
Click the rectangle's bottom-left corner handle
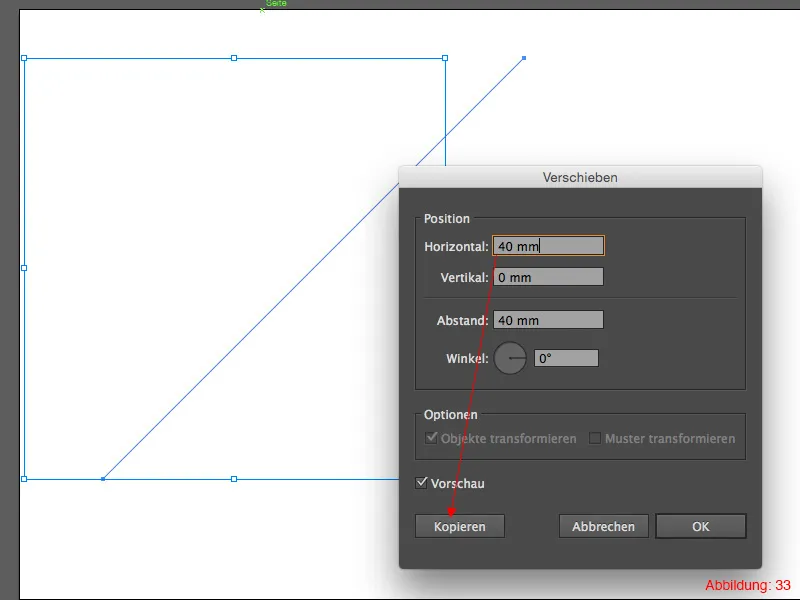coord(24,479)
